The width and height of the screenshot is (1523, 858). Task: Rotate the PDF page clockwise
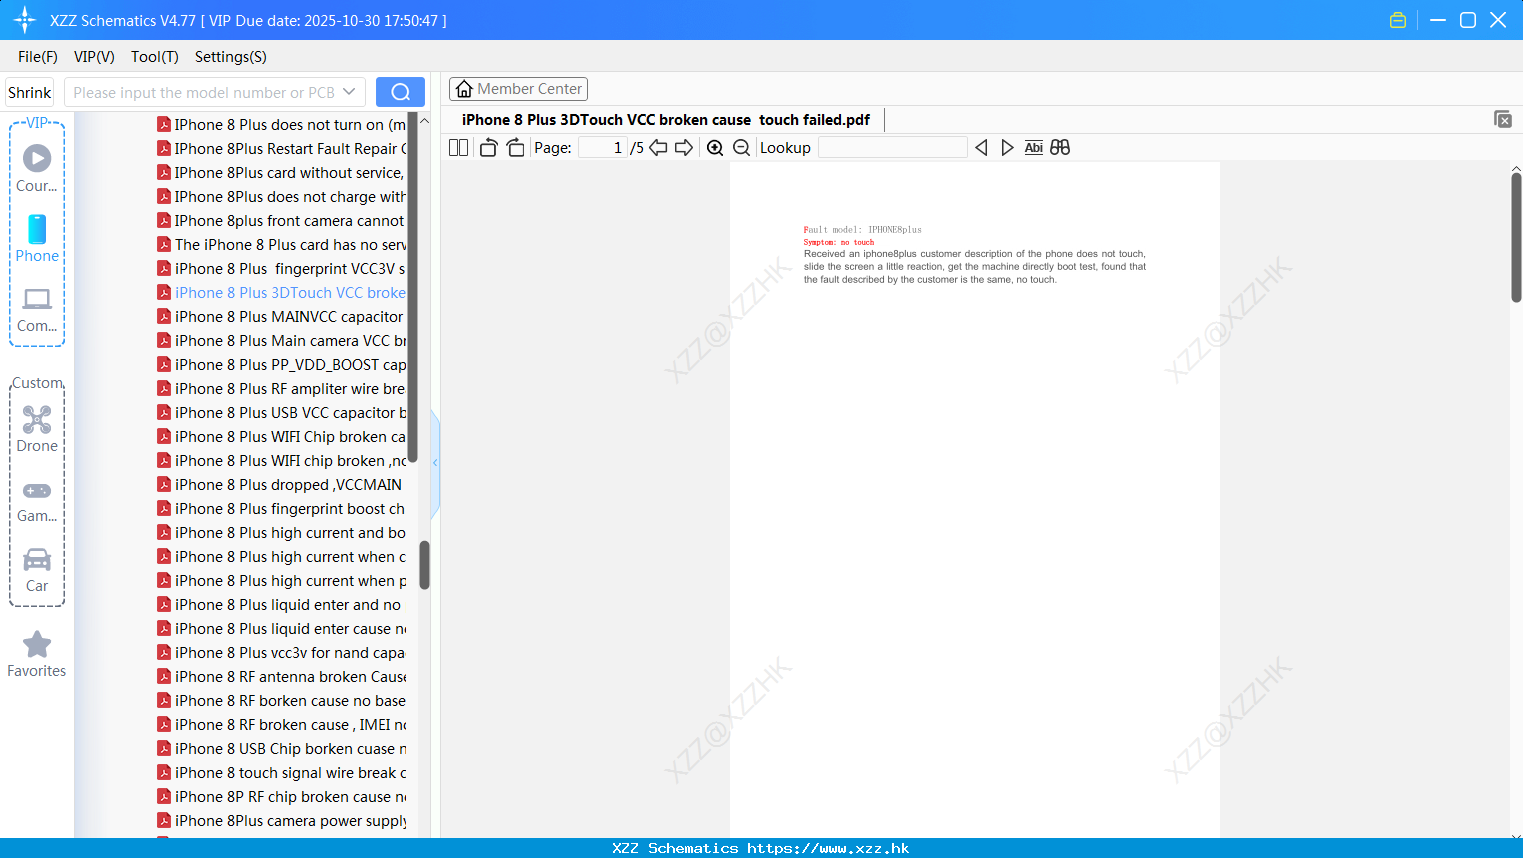coord(515,148)
